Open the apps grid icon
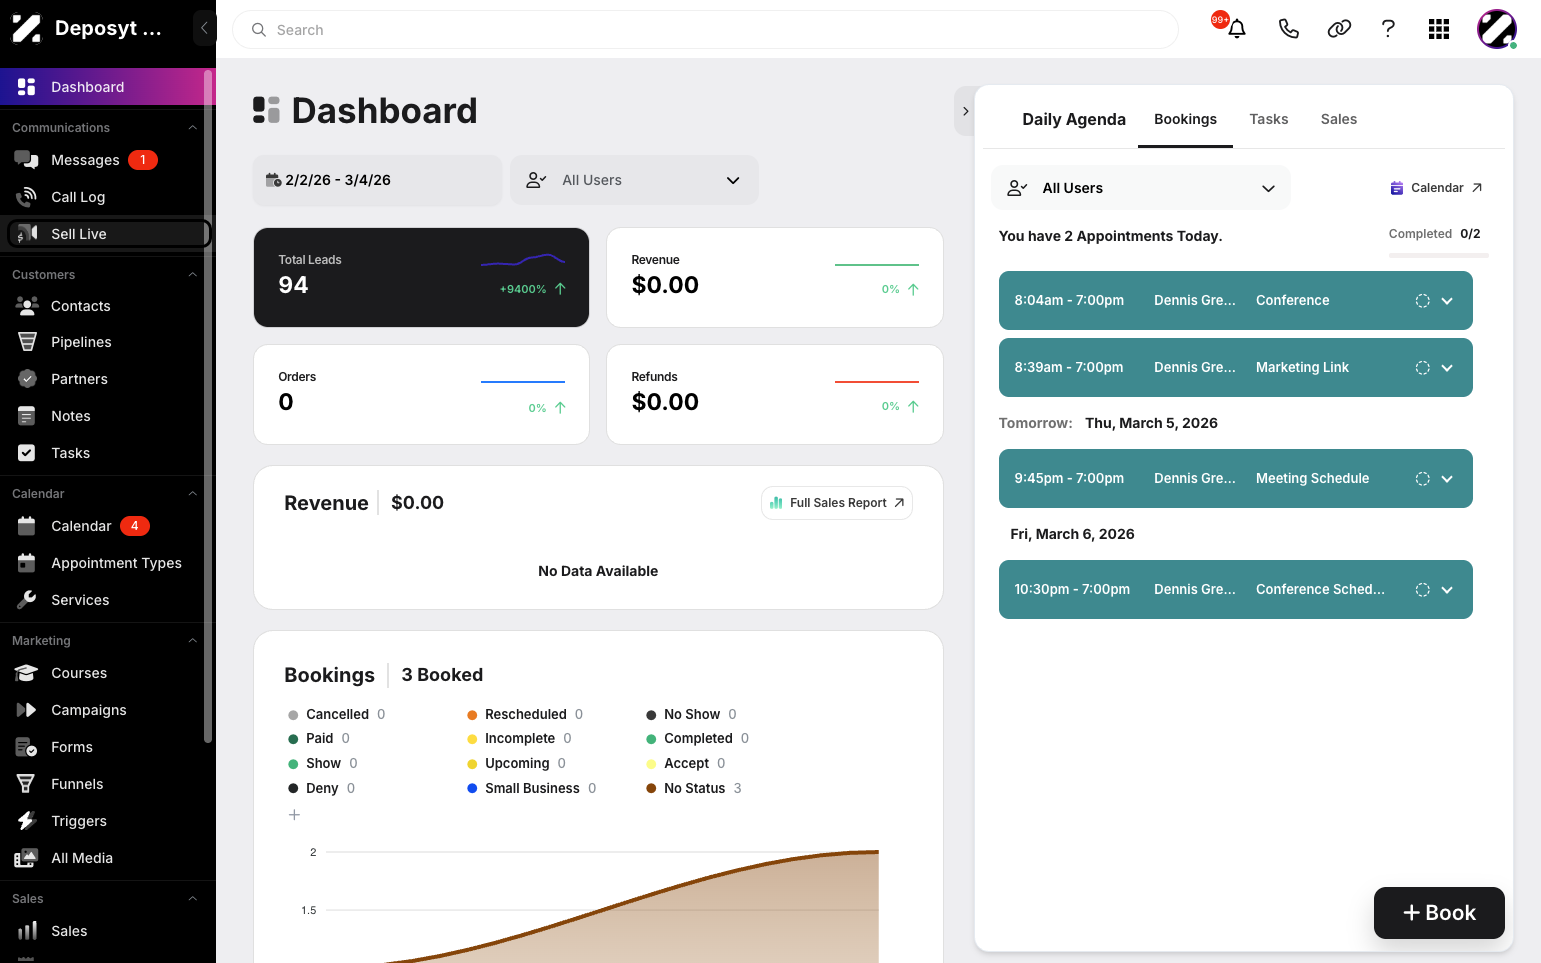Screen dimensions: 1541x963 (1439, 29)
